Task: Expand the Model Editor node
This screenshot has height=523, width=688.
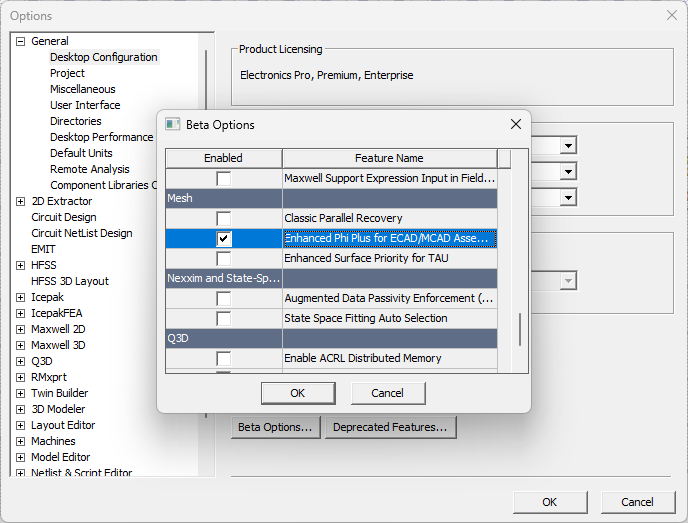Action: point(20,458)
